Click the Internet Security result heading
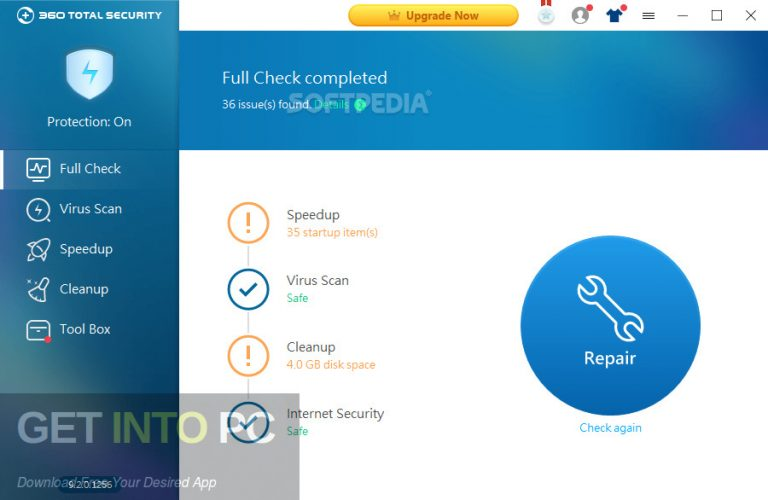The image size is (768, 500). coord(335,414)
